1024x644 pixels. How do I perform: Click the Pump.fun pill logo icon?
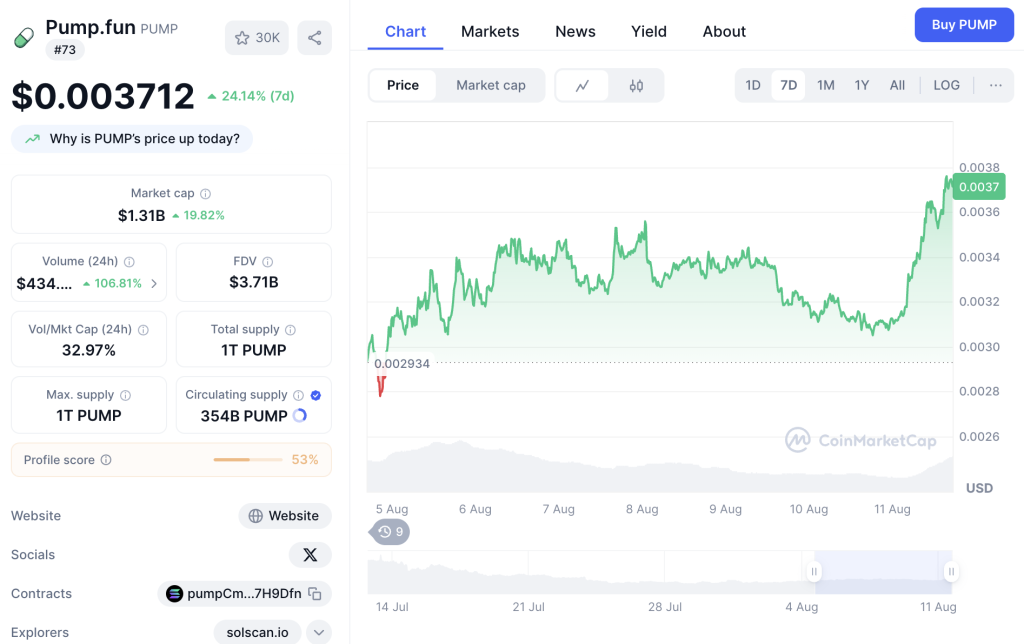tap(24, 37)
